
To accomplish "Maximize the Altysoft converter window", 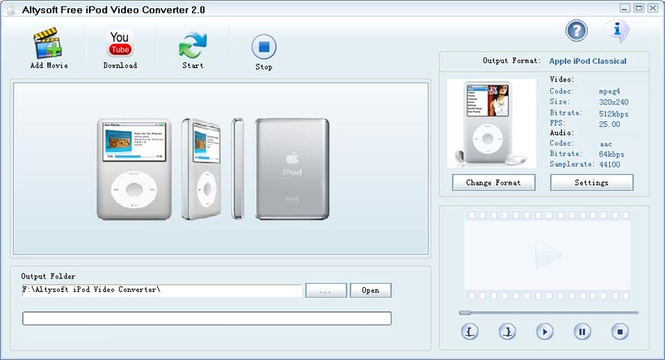I will tap(639, 8).
